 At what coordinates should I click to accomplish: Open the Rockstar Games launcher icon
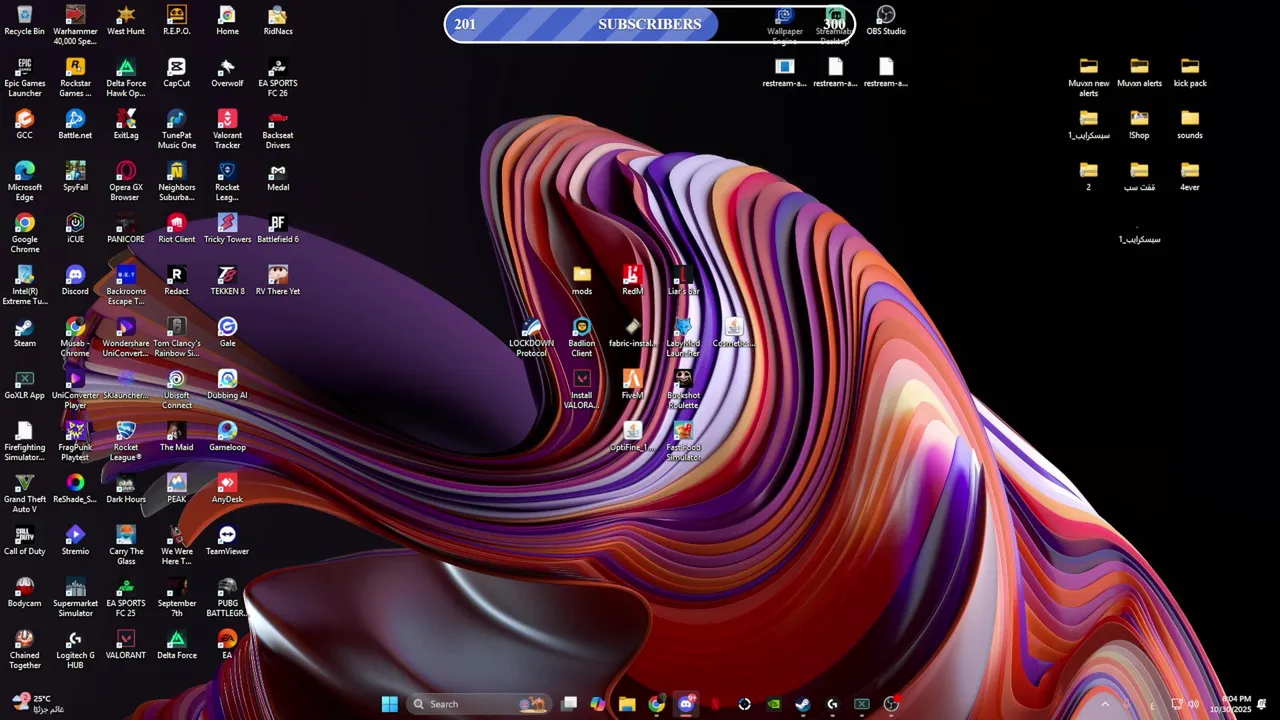point(75,77)
